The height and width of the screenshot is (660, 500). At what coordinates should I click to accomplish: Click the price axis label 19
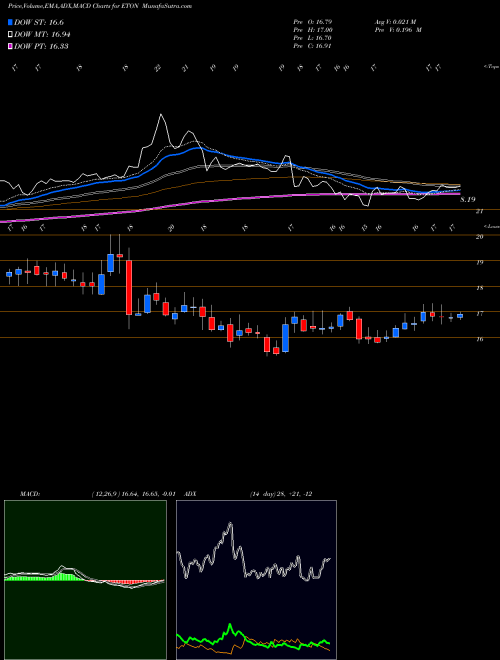pos(479,263)
